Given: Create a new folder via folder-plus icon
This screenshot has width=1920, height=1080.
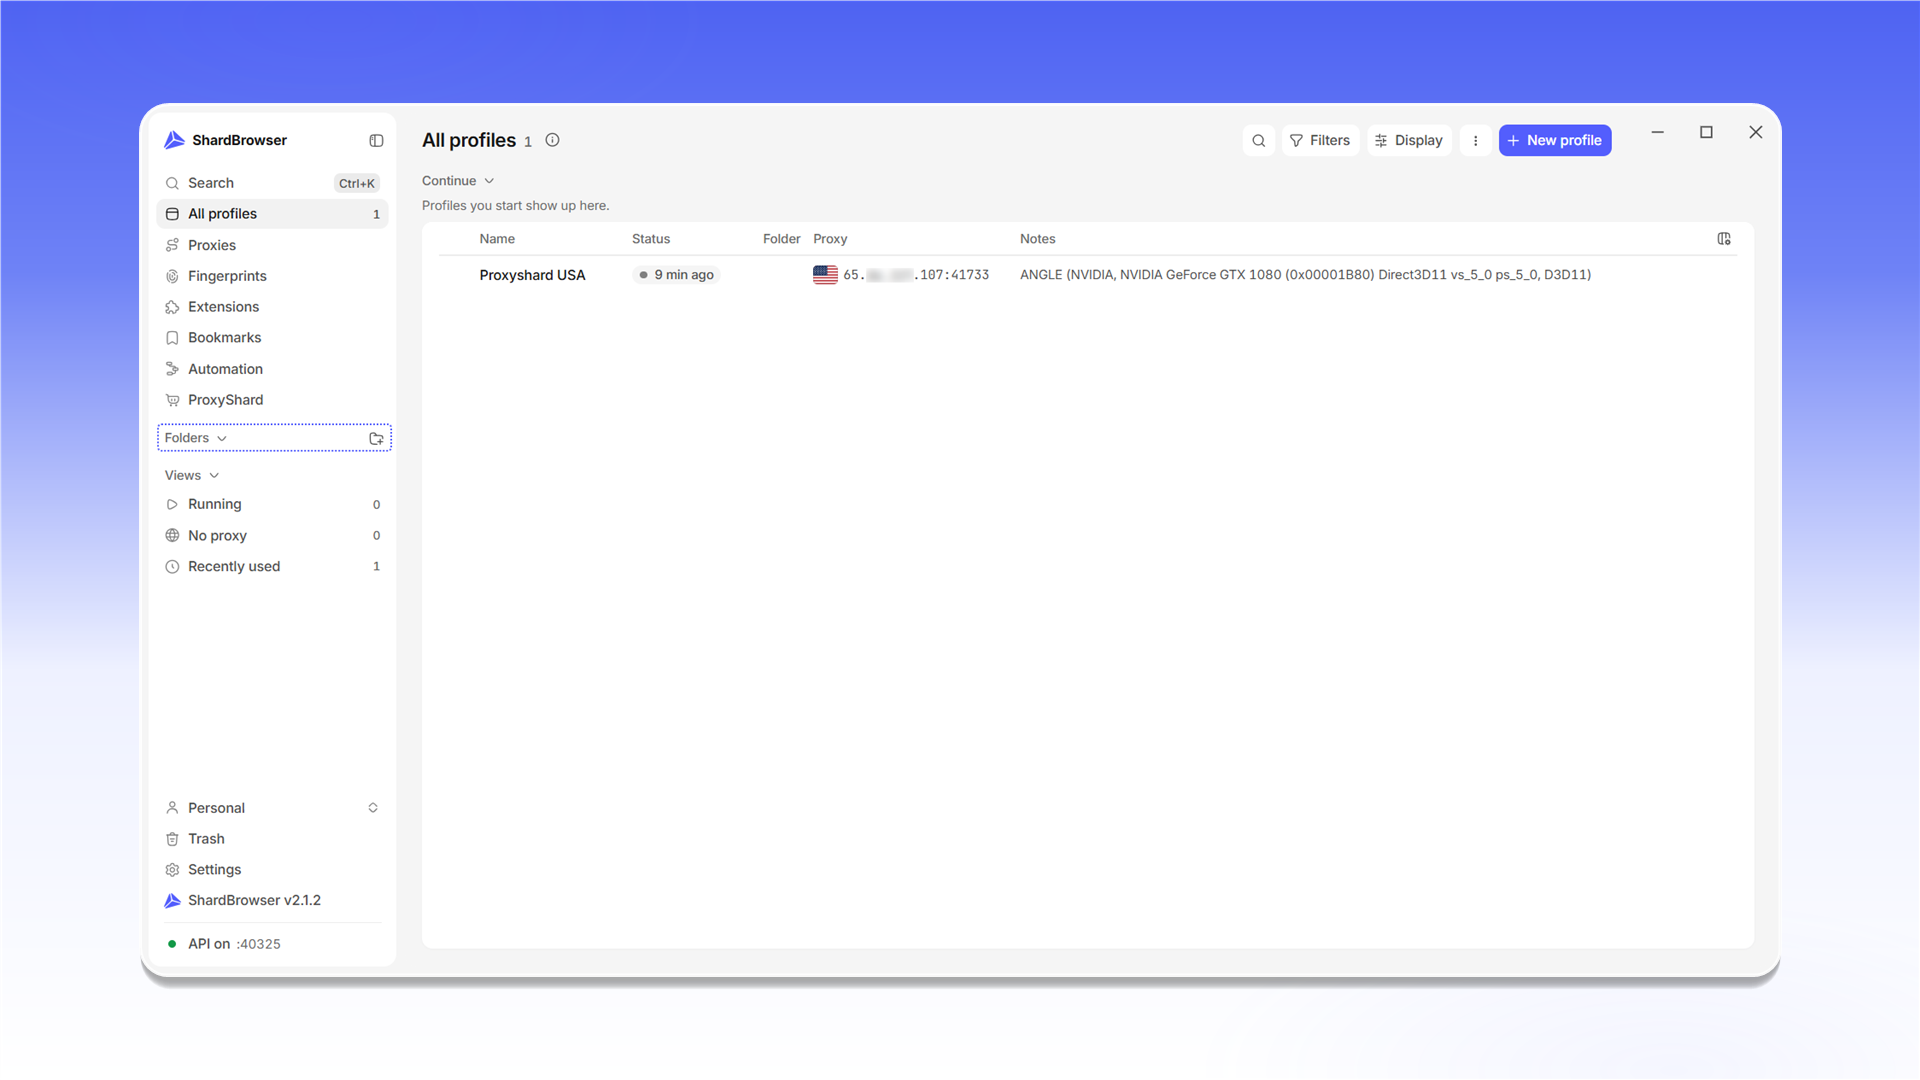Looking at the screenshot, I should (x=376, y=438).
